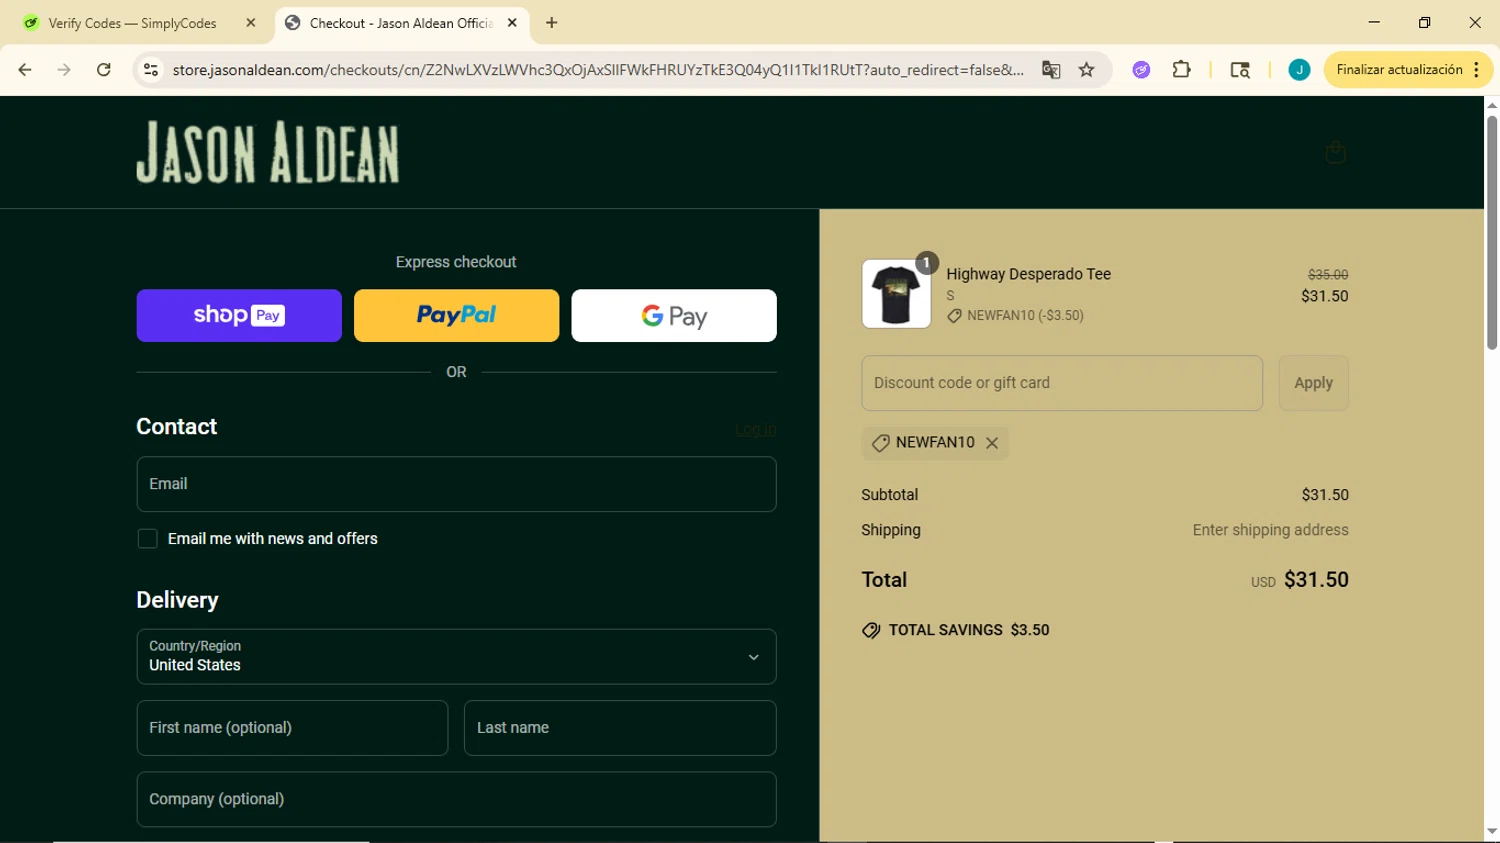Open the J profile avatar
Viewport: 1500px width, 843px height.
point(1299,70)
